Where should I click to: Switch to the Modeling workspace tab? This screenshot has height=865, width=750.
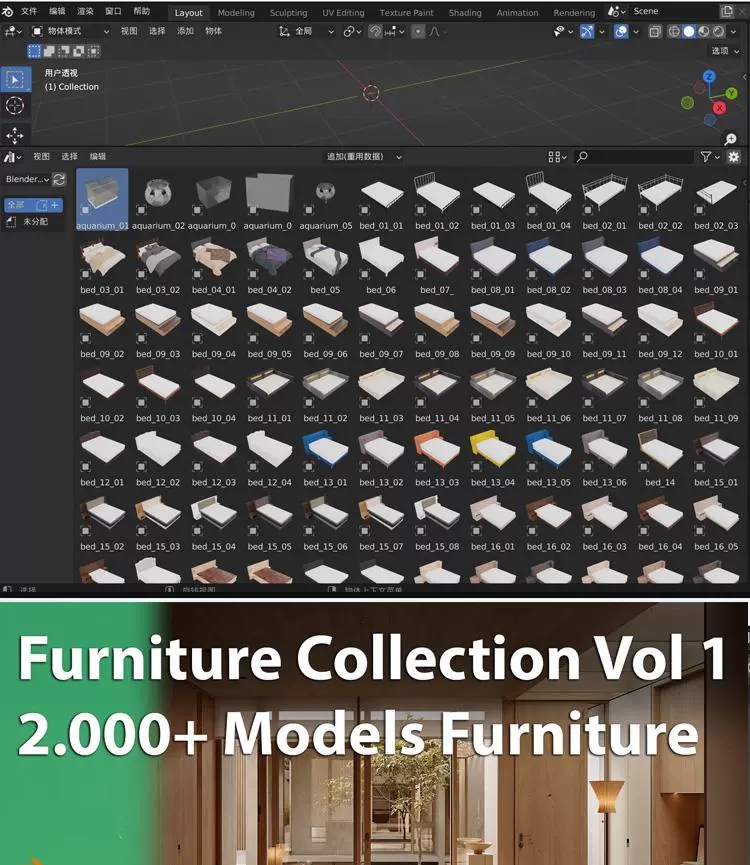(236, 12)
